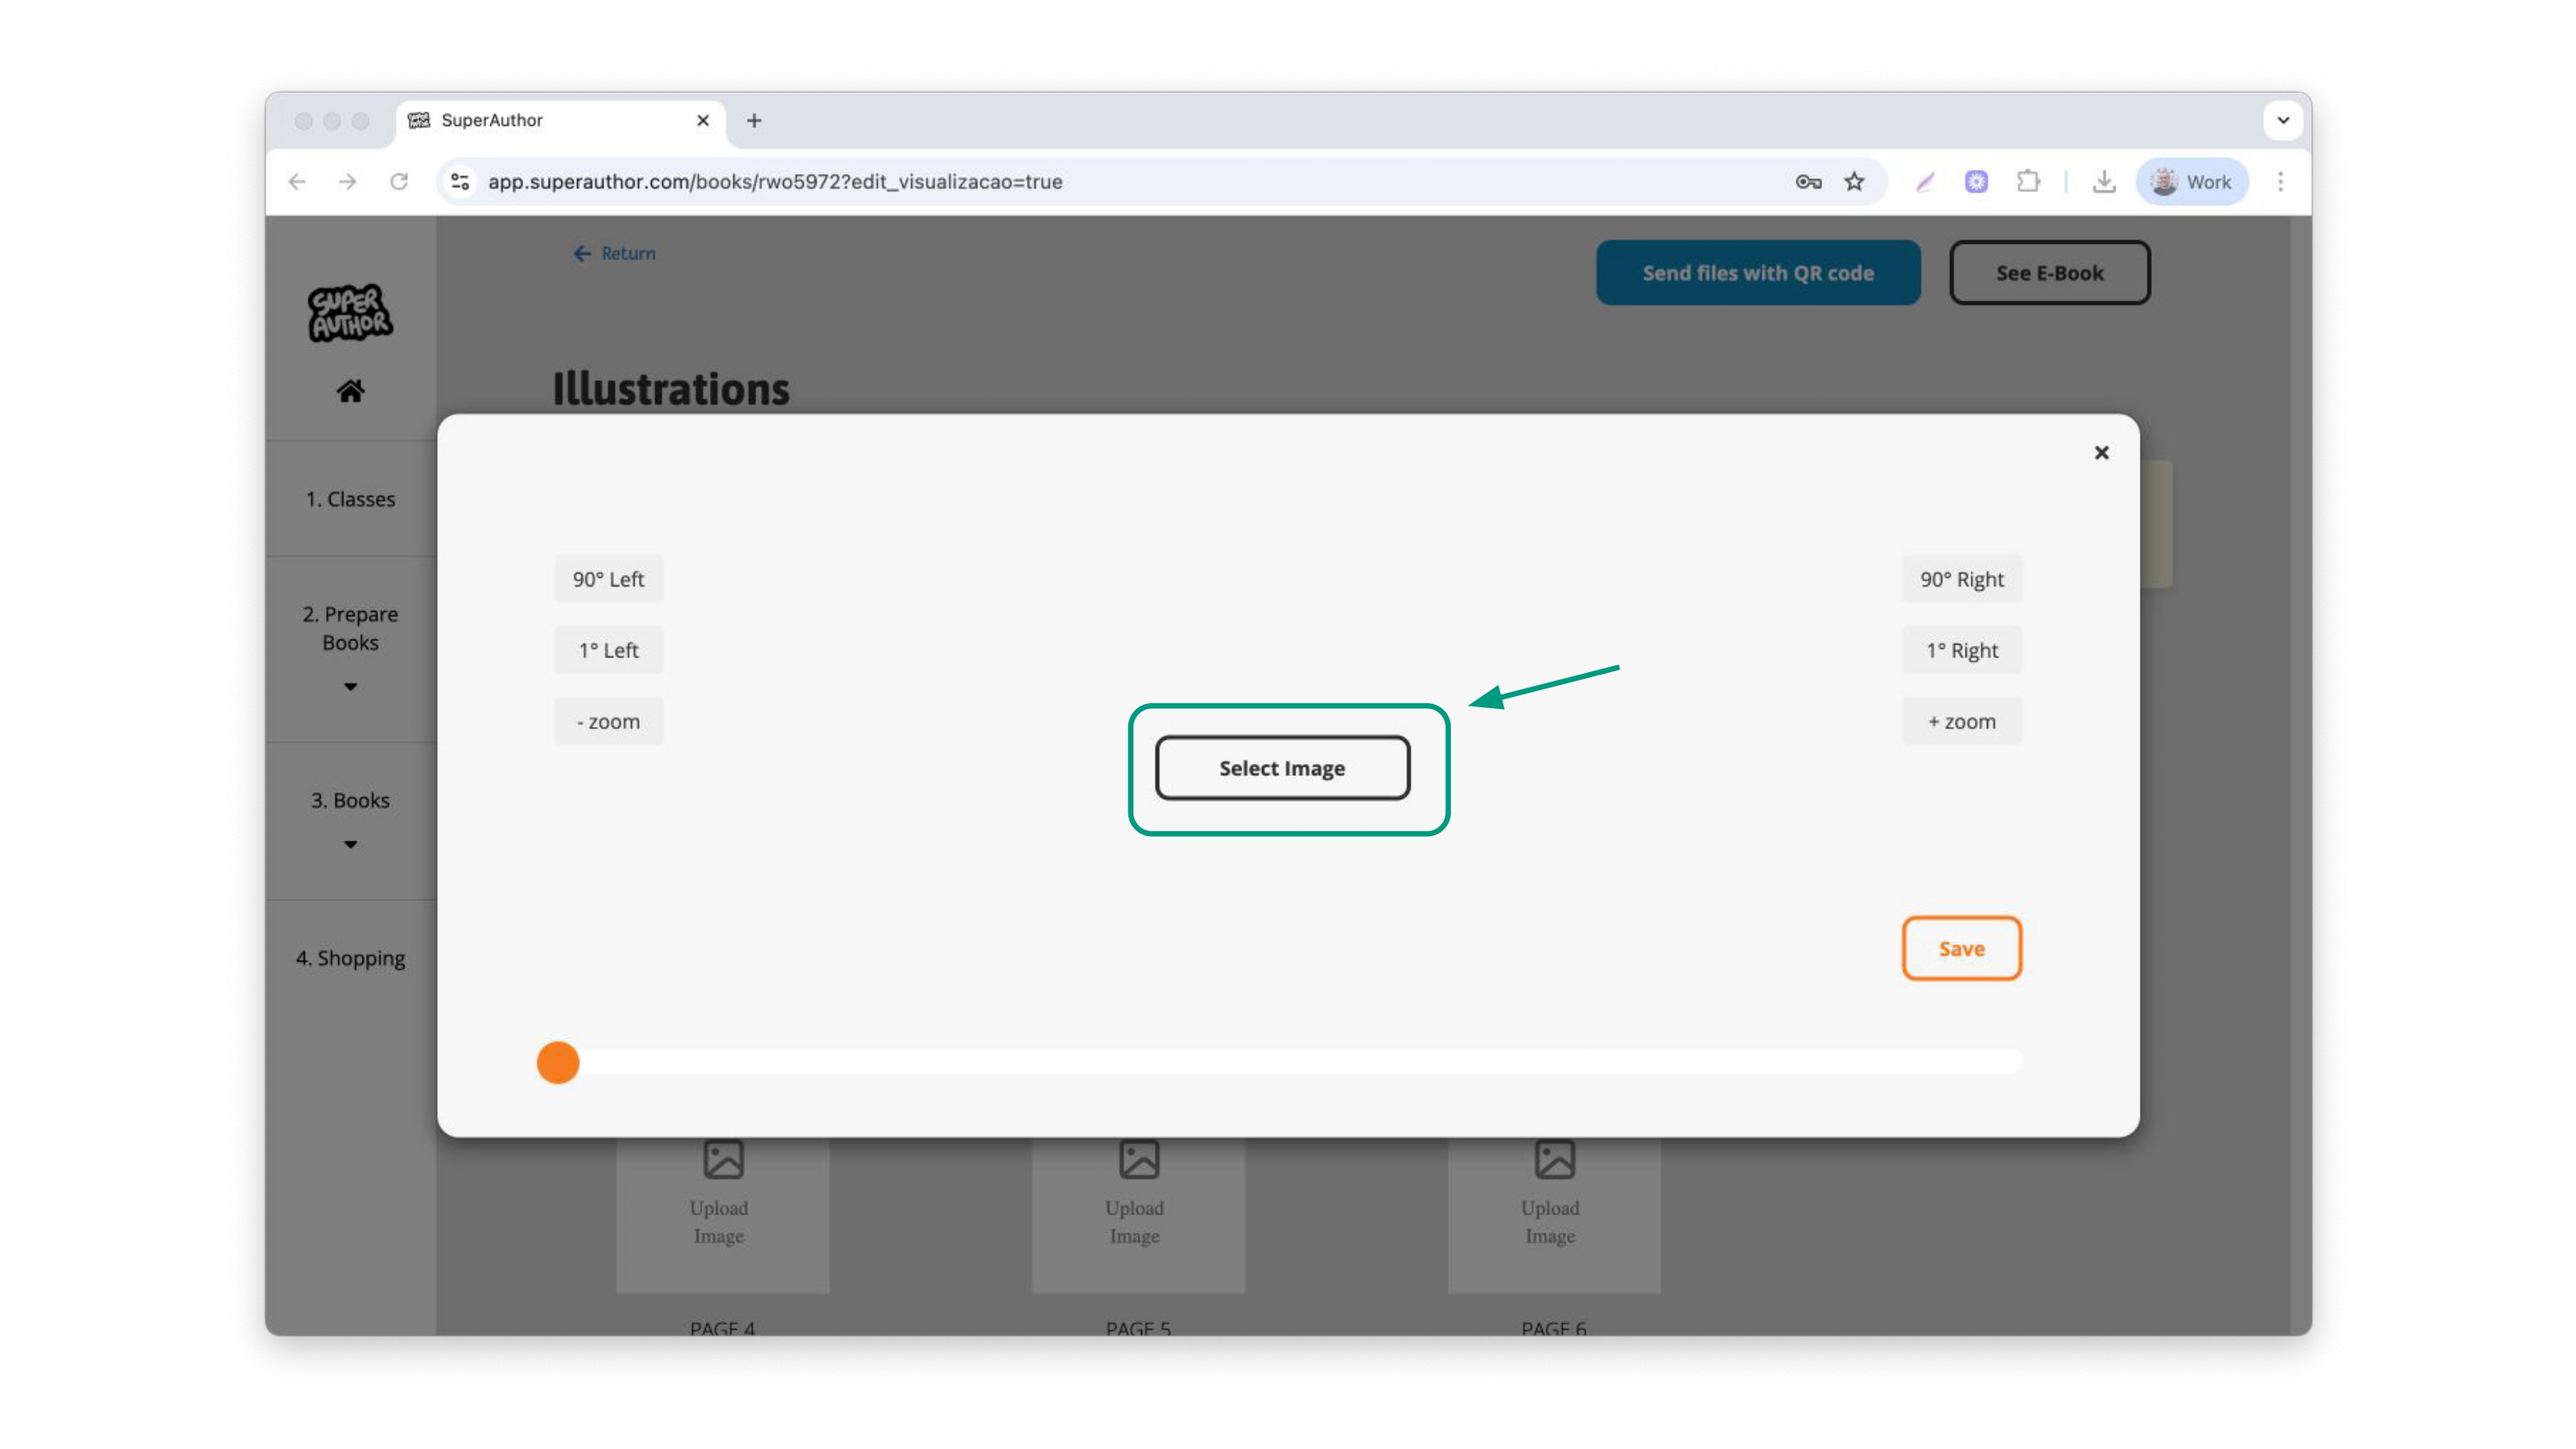Viewport: 2576px width, 1449px height.
Task: Click the Super Author logo
Action: click(350, 313)
